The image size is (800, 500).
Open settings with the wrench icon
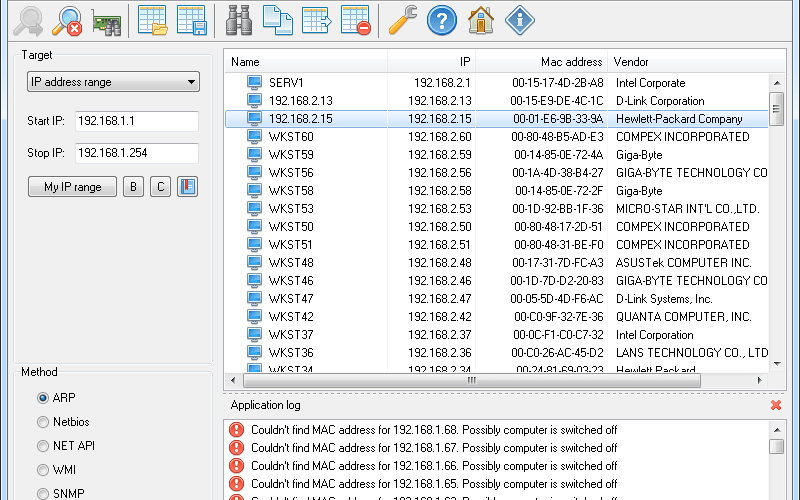(403, 21)
